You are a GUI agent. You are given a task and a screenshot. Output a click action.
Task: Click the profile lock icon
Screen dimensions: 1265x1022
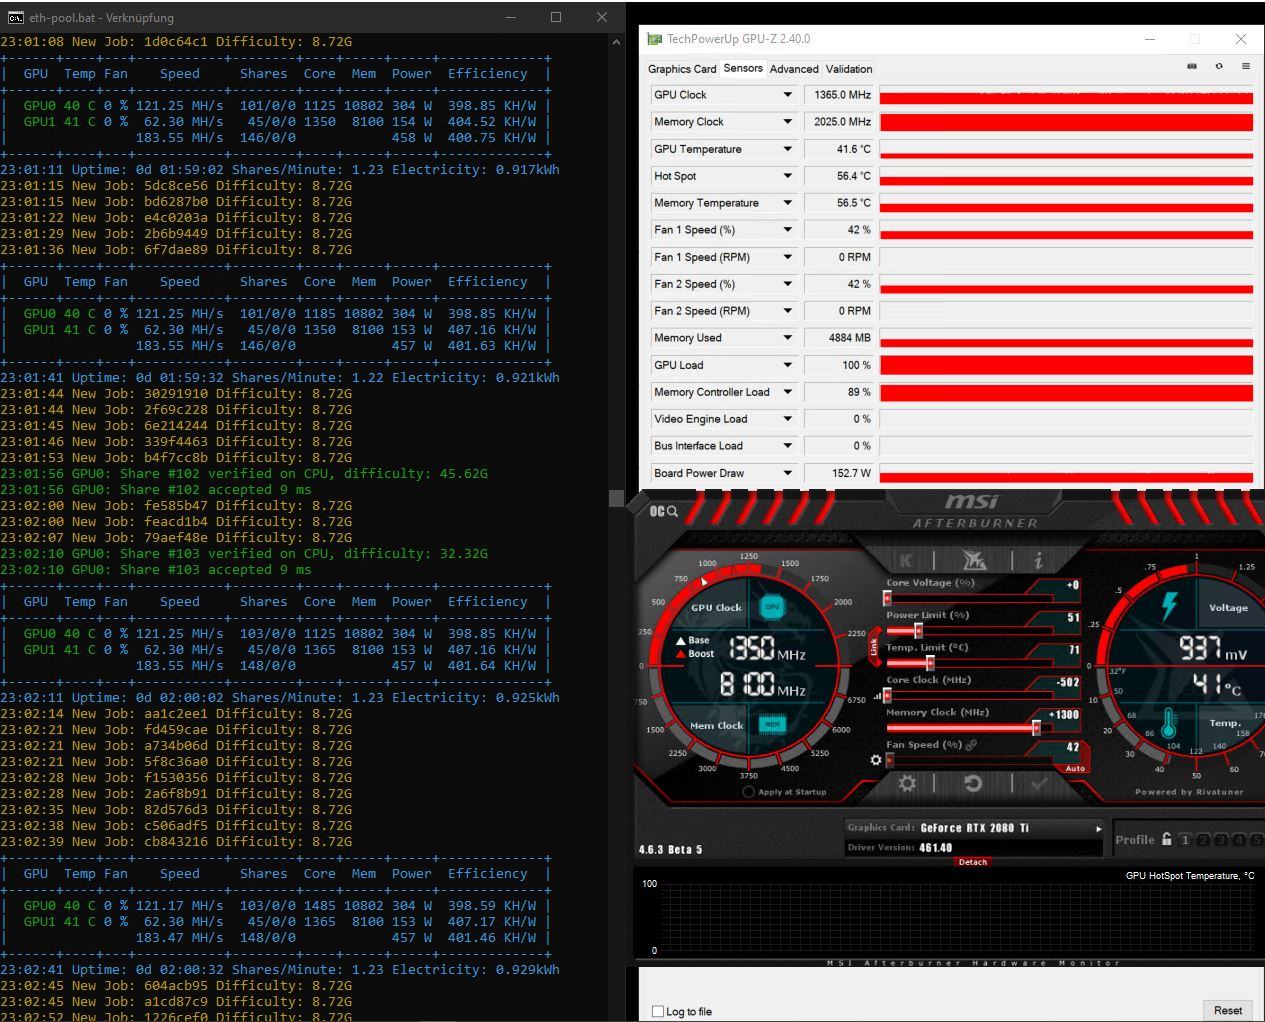point(1166,839)
